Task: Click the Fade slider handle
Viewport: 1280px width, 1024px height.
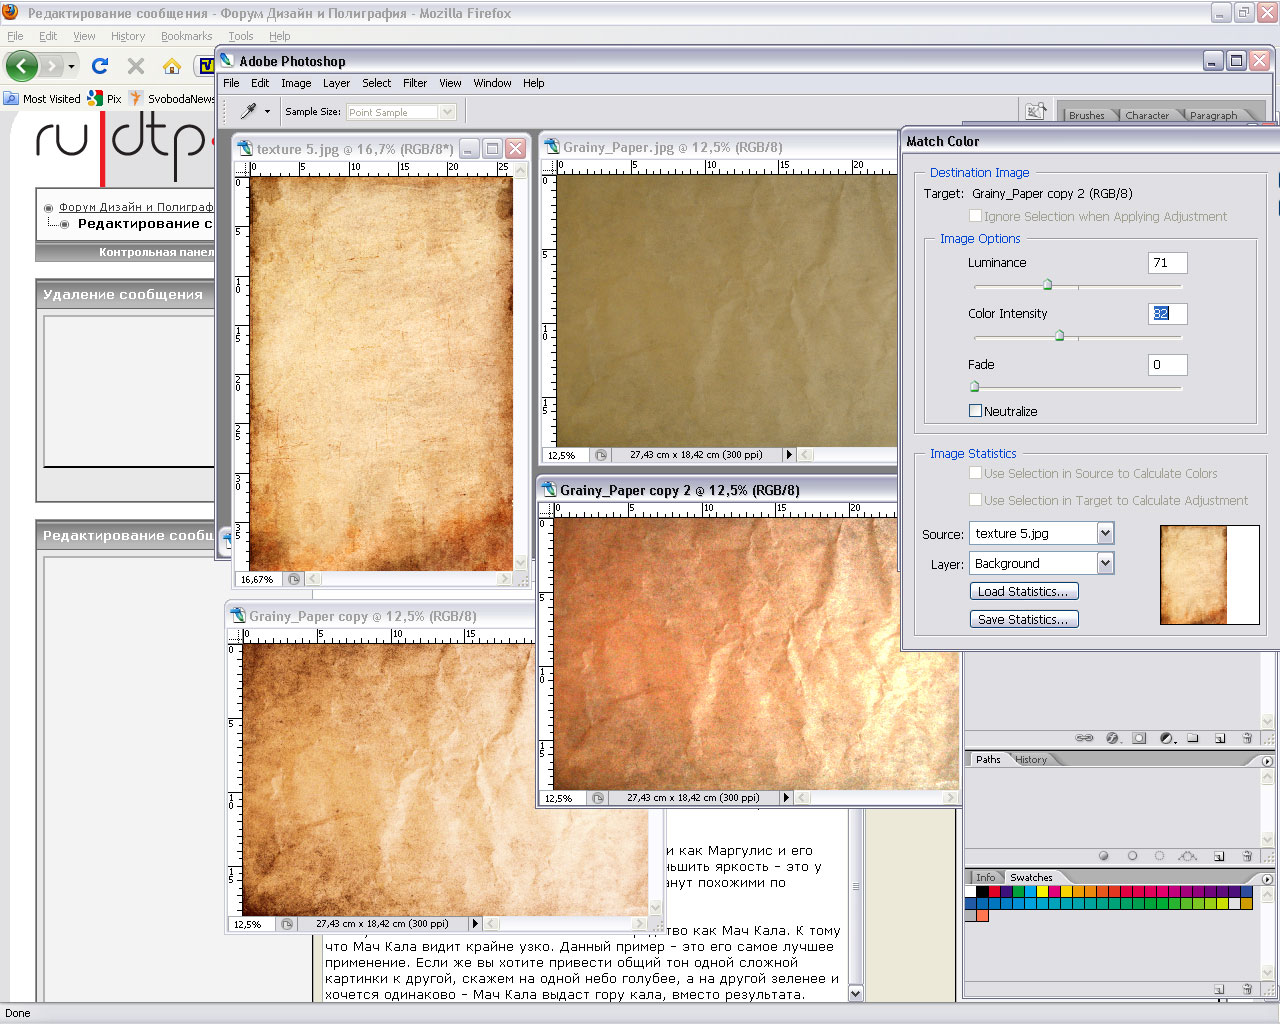Action: point(975,387)
